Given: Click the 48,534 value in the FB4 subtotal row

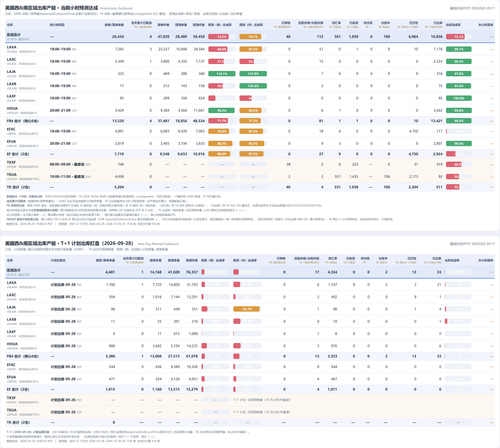Looking at the screenshot, I should (199, 121).
